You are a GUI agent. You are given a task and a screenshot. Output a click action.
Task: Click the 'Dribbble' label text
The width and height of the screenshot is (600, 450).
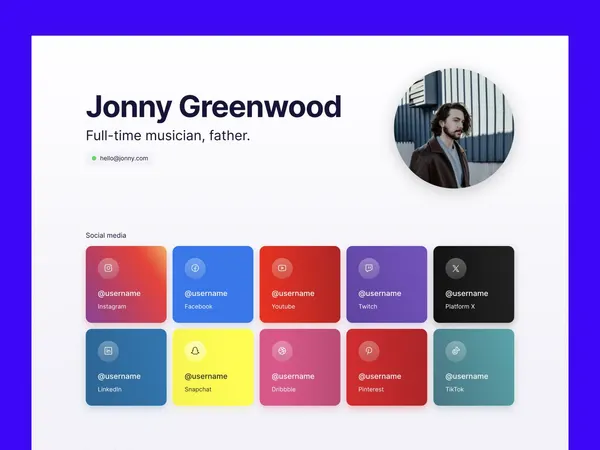tap(284, 389)
